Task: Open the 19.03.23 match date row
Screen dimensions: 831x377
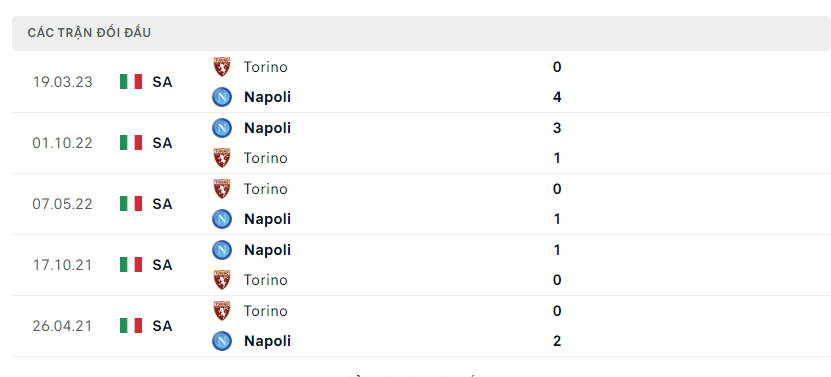Action: coord(421,82)
